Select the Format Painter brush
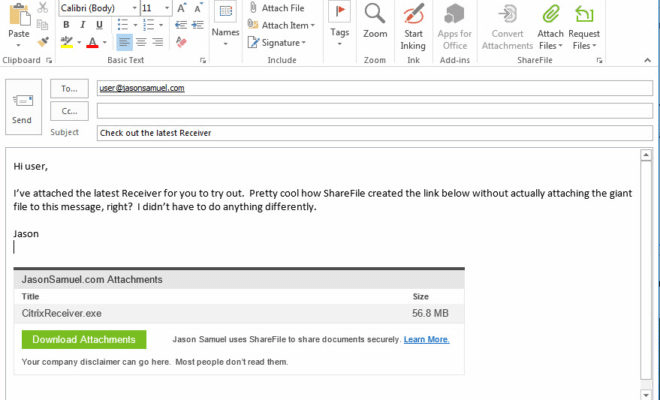The image size is (660, 400). click(x=43, y=42)
